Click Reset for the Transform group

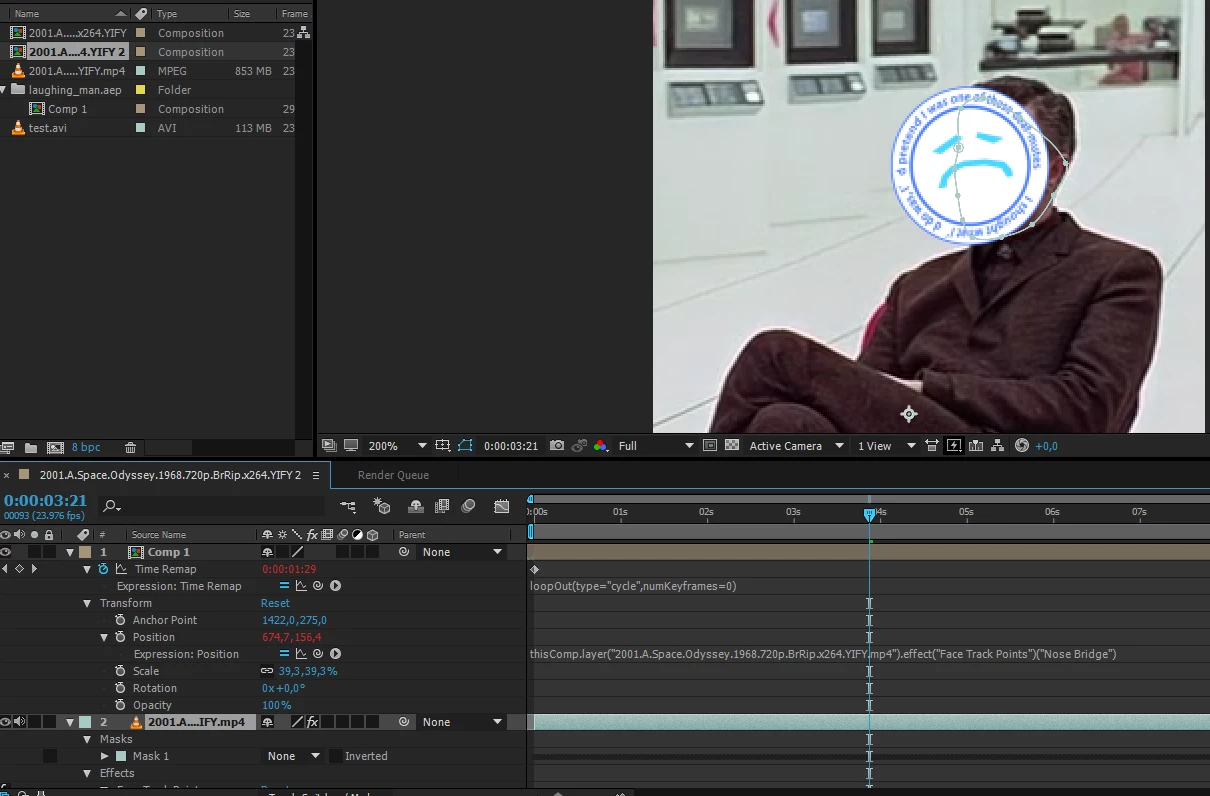[x=275, y=603]
